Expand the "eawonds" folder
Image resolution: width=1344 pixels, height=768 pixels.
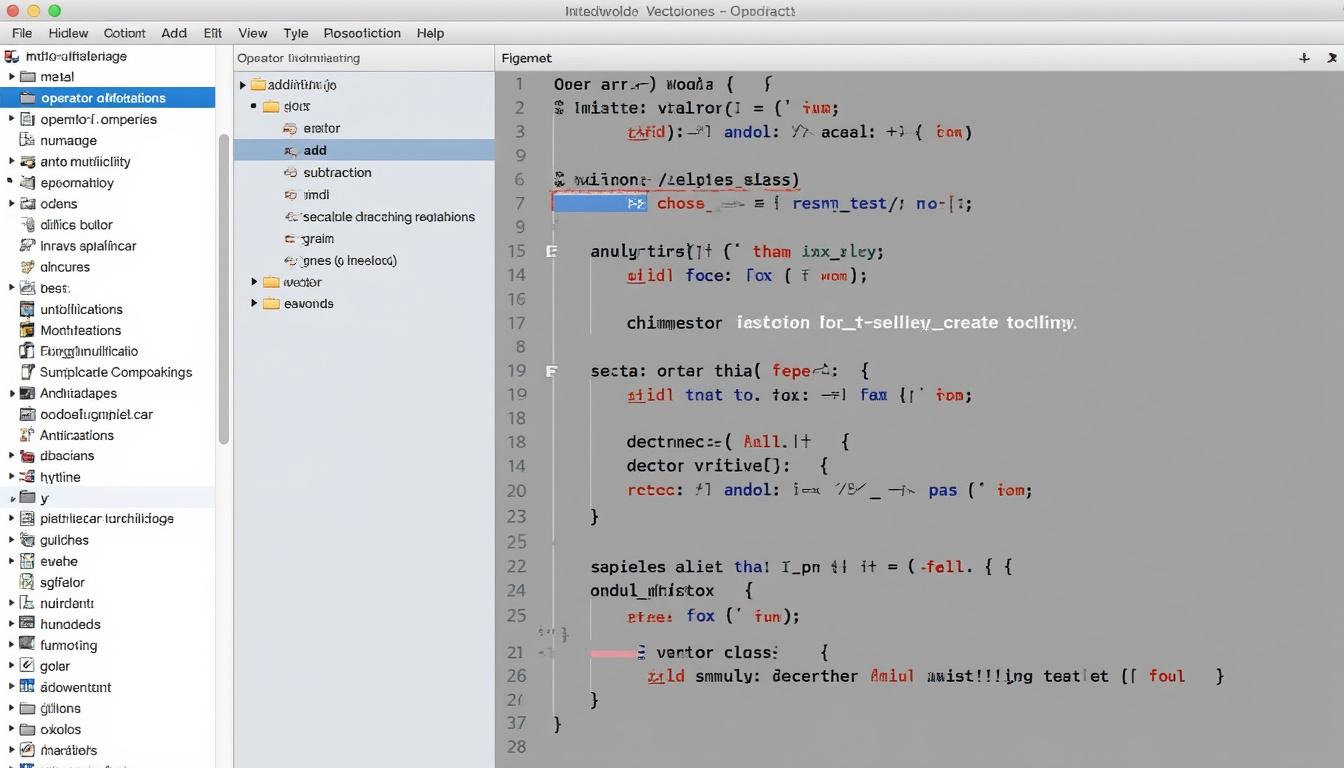254,303
